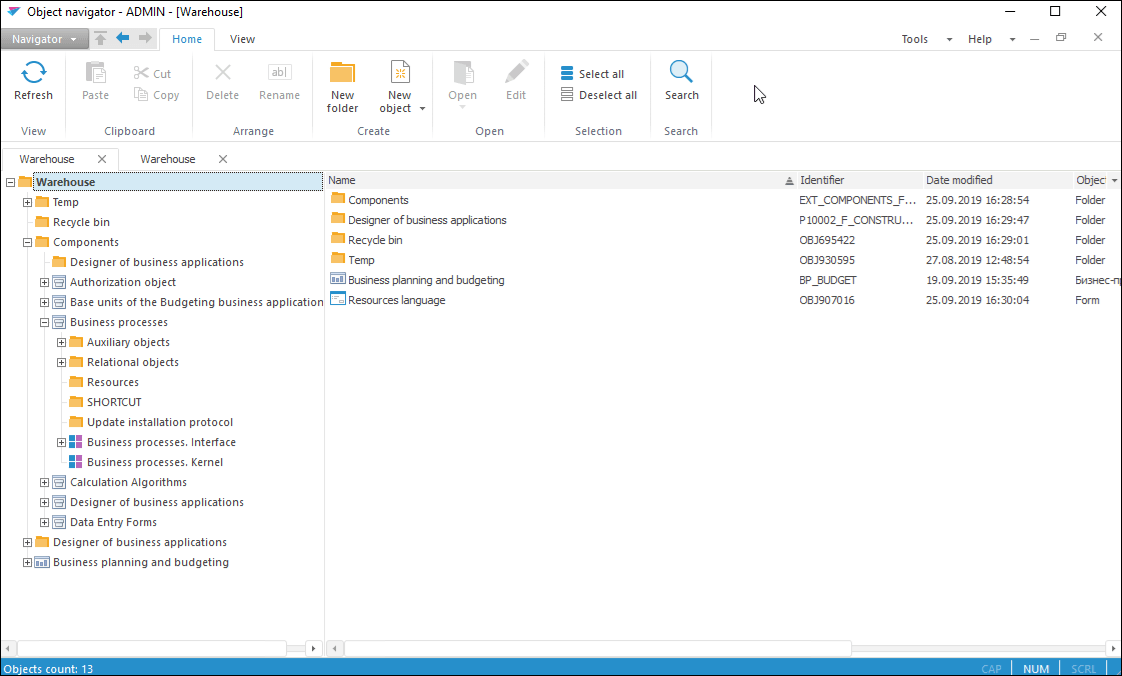
Task: Click the Calculation Algorithms repository icon in tree
Action: 59,482
